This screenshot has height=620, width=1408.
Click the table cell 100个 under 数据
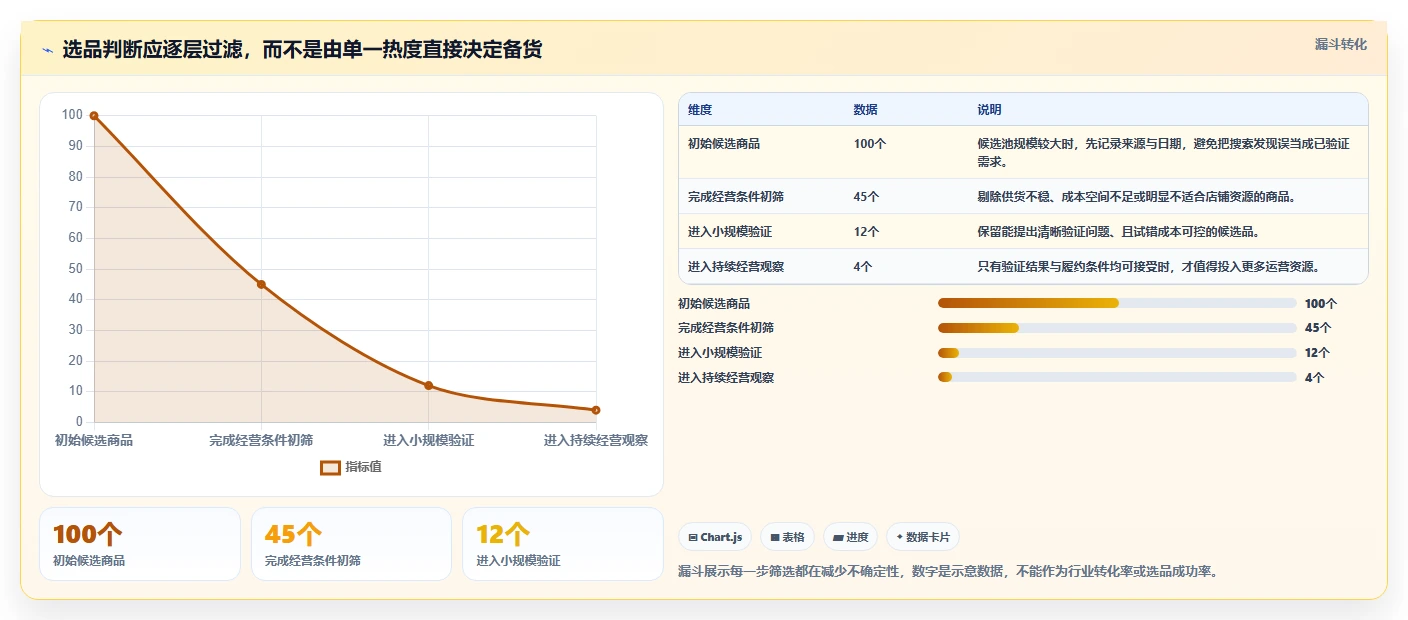pyautogui.click(x=870, y=144)
